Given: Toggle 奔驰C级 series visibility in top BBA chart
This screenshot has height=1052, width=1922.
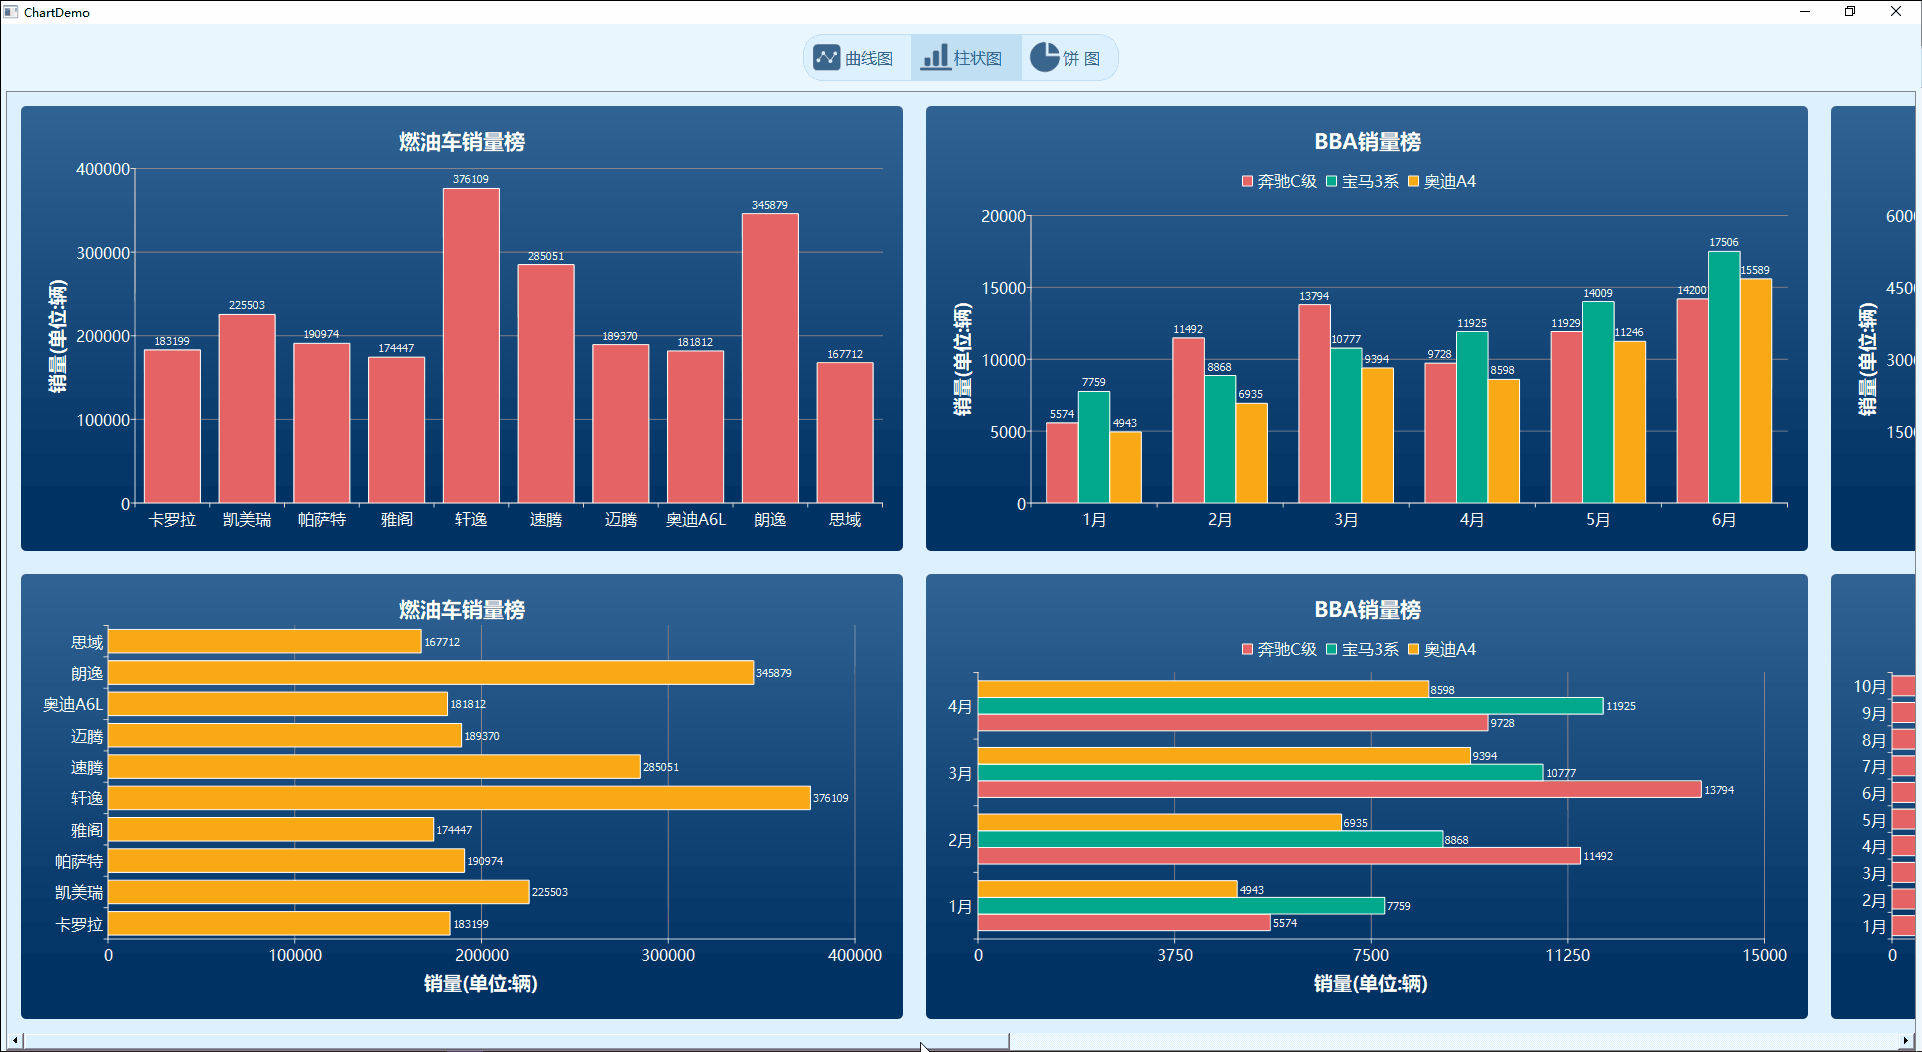Looking at the screenshot, I should (1280, 181).
